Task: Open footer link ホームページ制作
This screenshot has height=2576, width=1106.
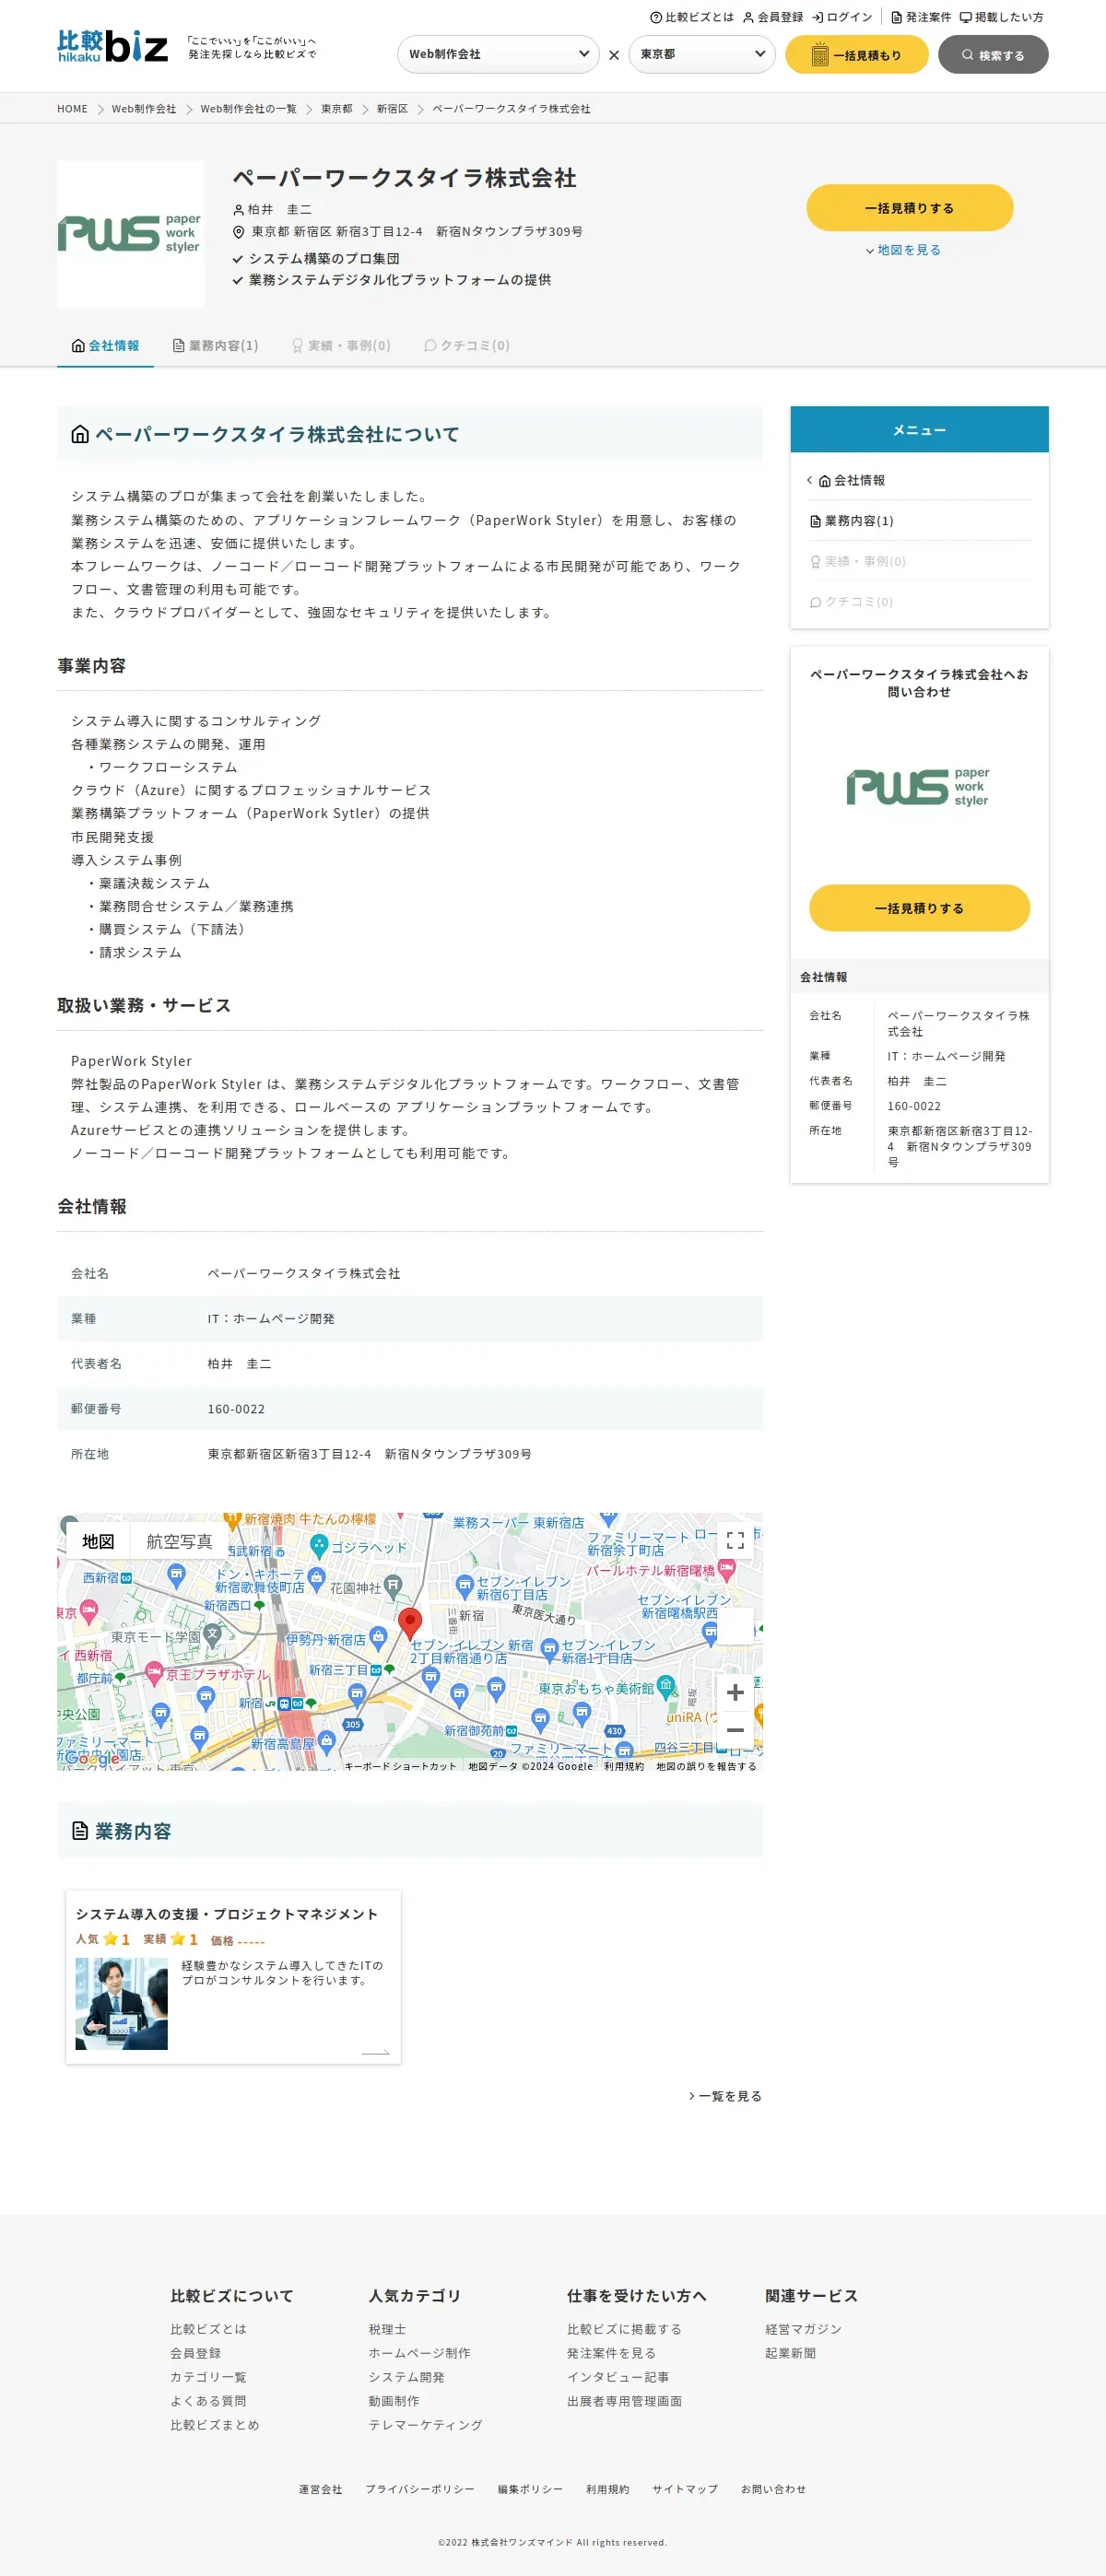Action: click(419, 2353)
